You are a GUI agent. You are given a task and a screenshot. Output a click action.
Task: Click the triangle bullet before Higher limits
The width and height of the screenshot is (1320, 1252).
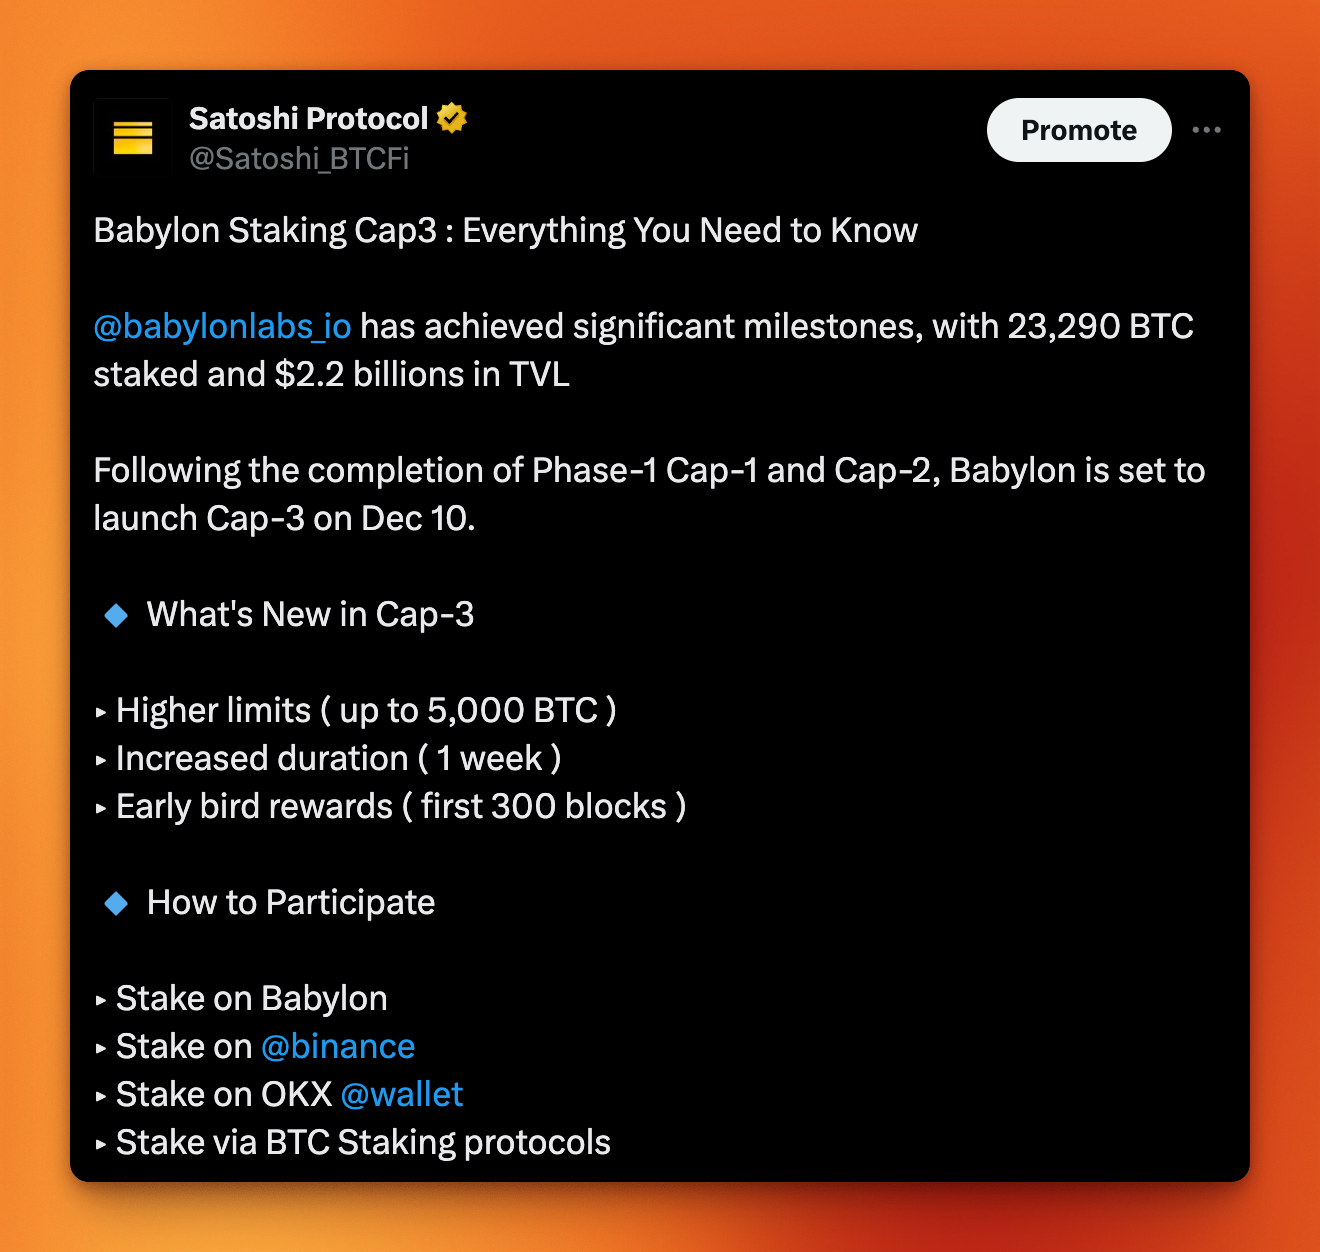click(101, 713)
